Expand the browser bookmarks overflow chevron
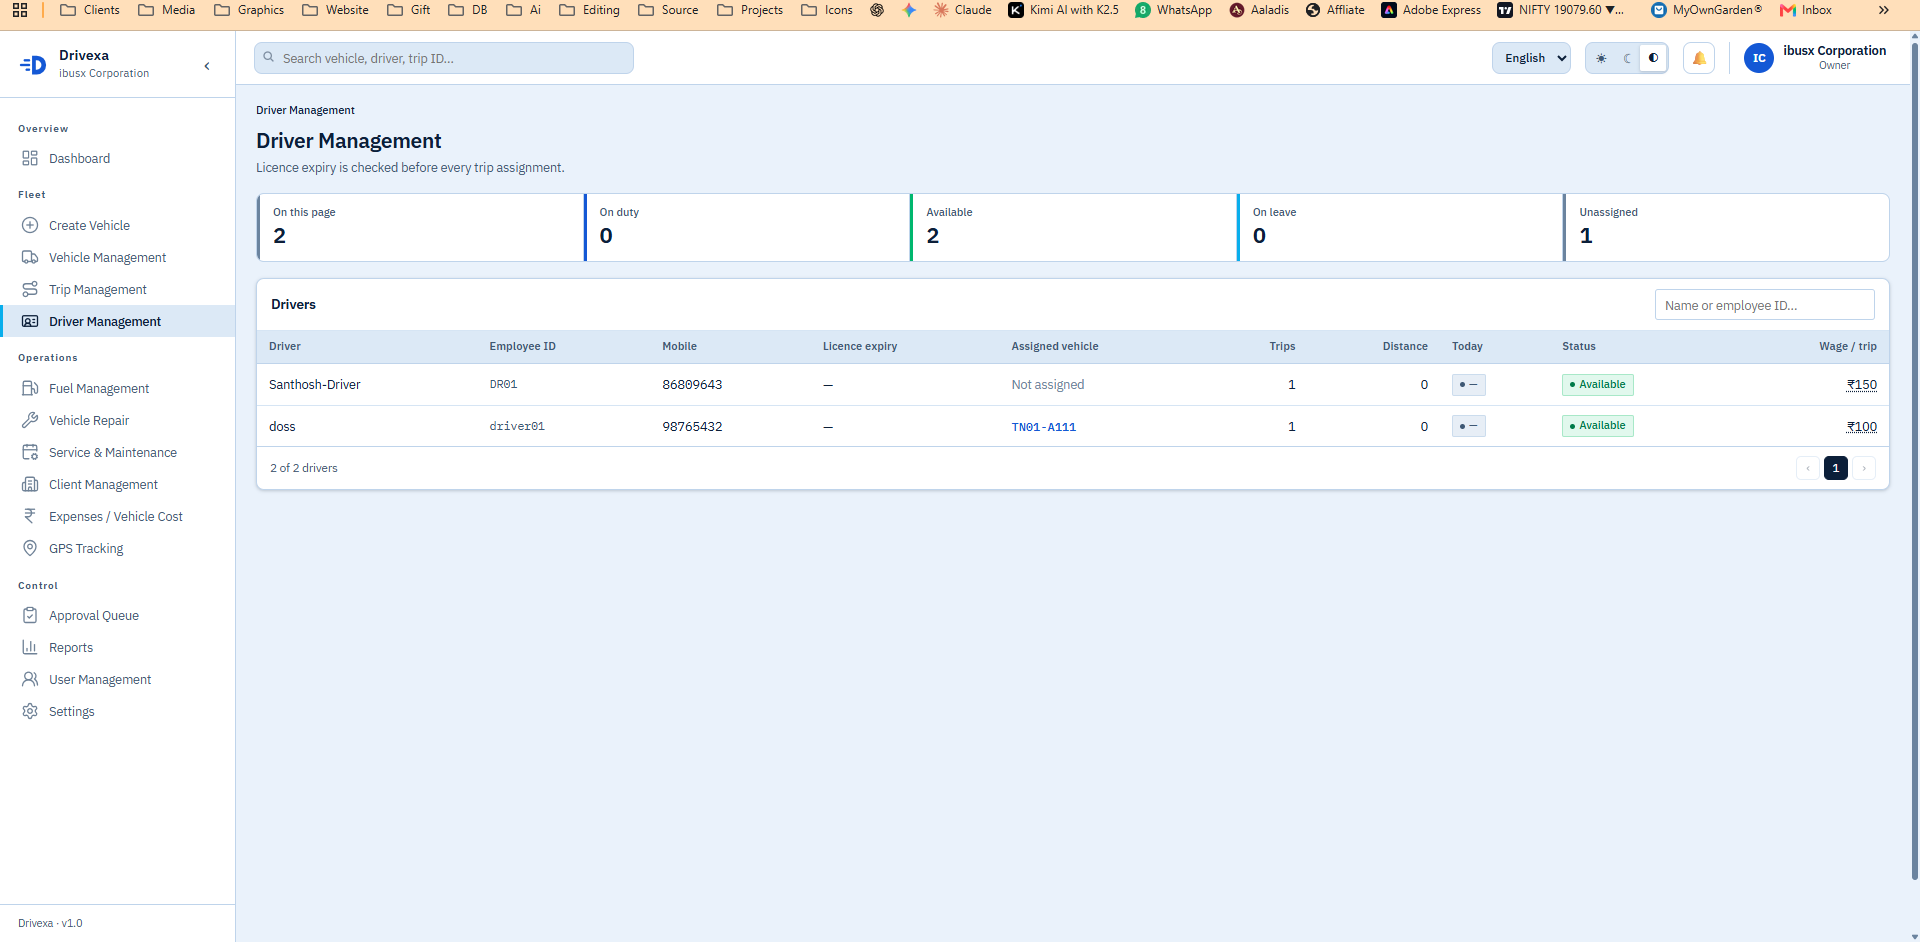 pos(1884,10)
